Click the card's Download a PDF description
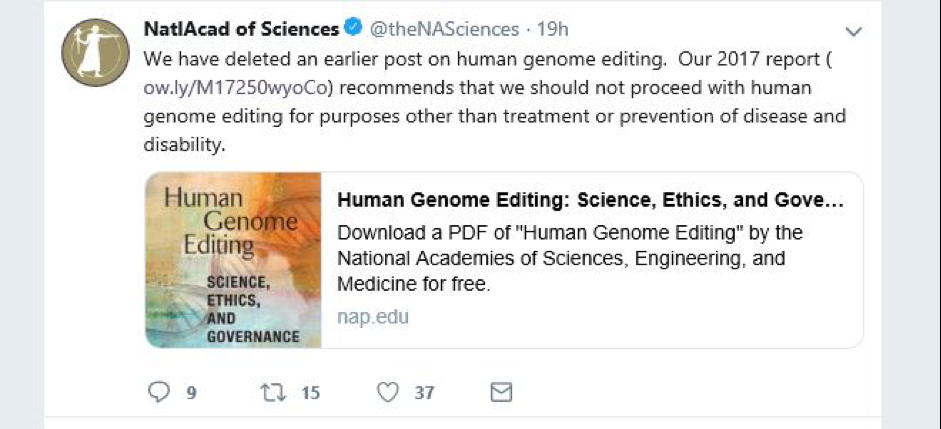 point(570,258)
